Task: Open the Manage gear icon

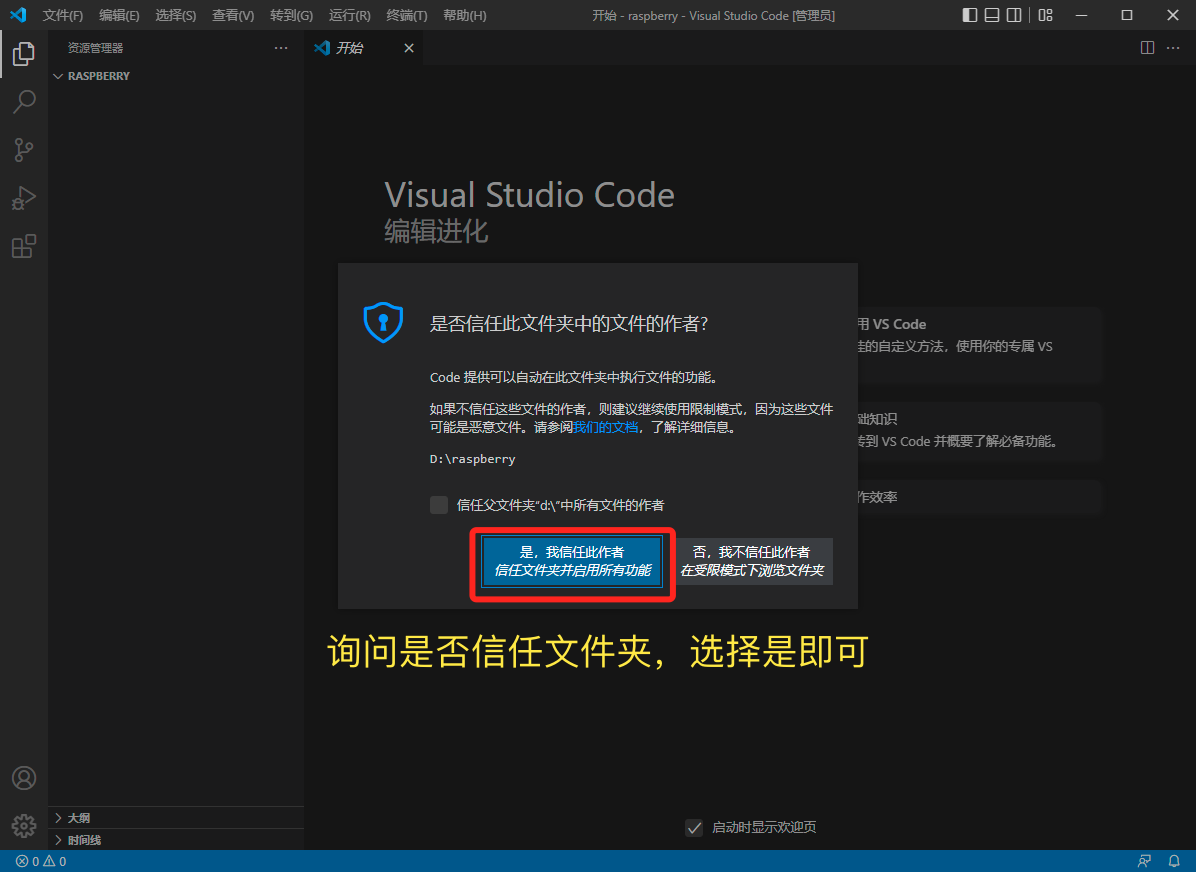Action: [24, 825]
